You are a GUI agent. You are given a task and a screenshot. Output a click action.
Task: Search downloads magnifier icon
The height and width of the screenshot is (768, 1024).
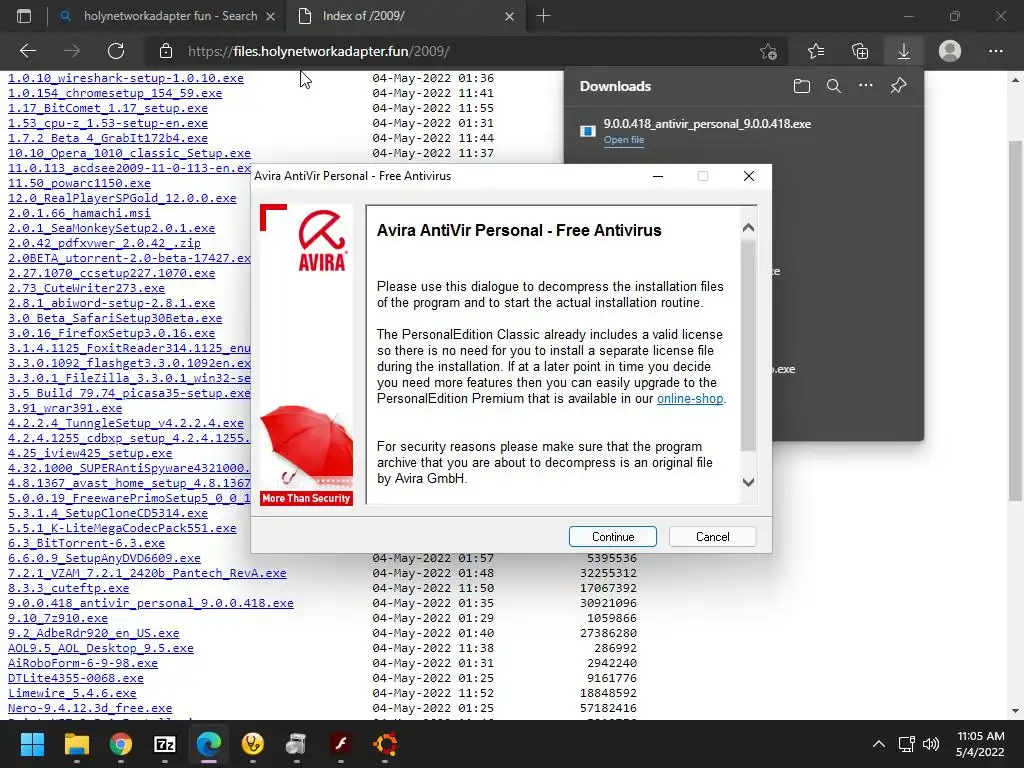pos(834,86)
